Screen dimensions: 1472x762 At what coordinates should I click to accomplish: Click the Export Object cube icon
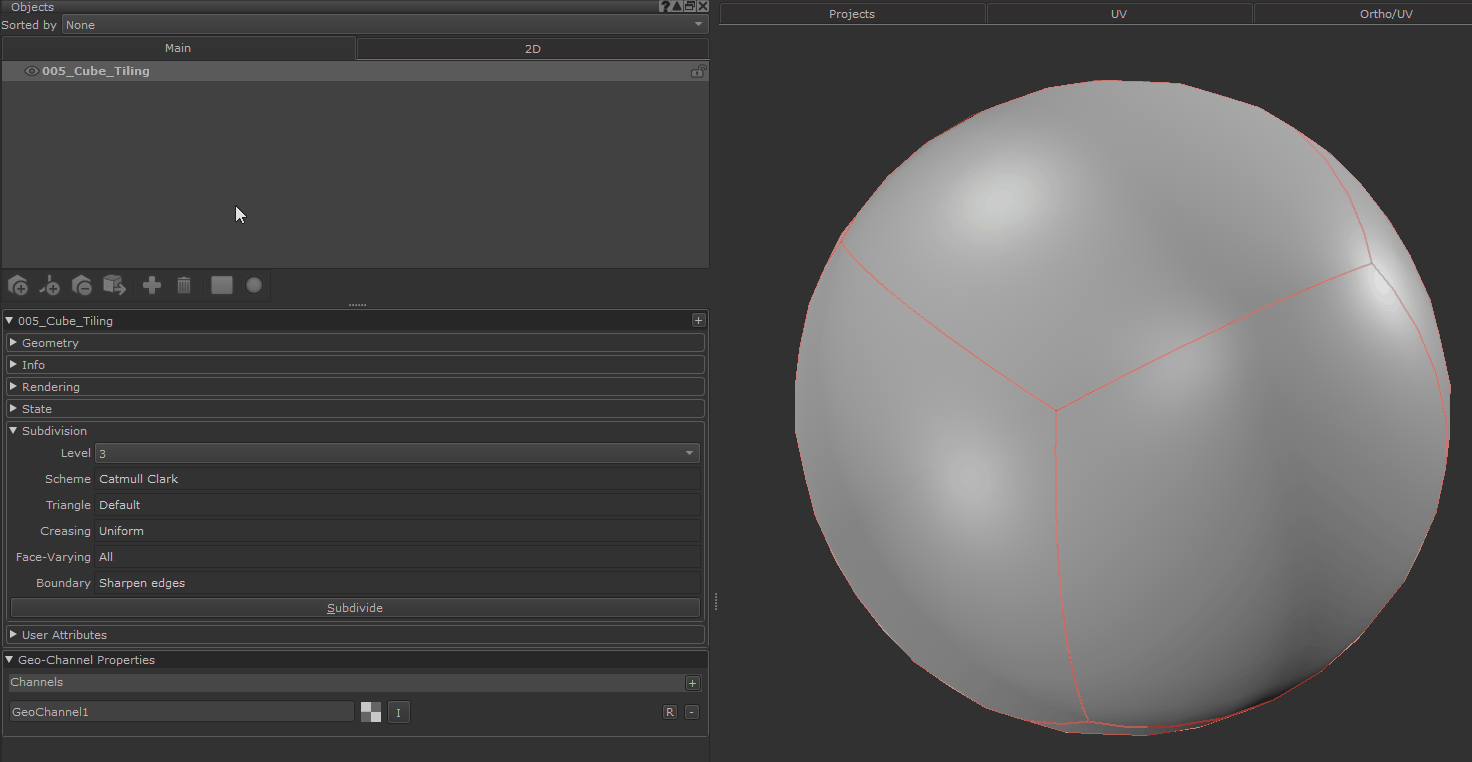coord(115,286)
